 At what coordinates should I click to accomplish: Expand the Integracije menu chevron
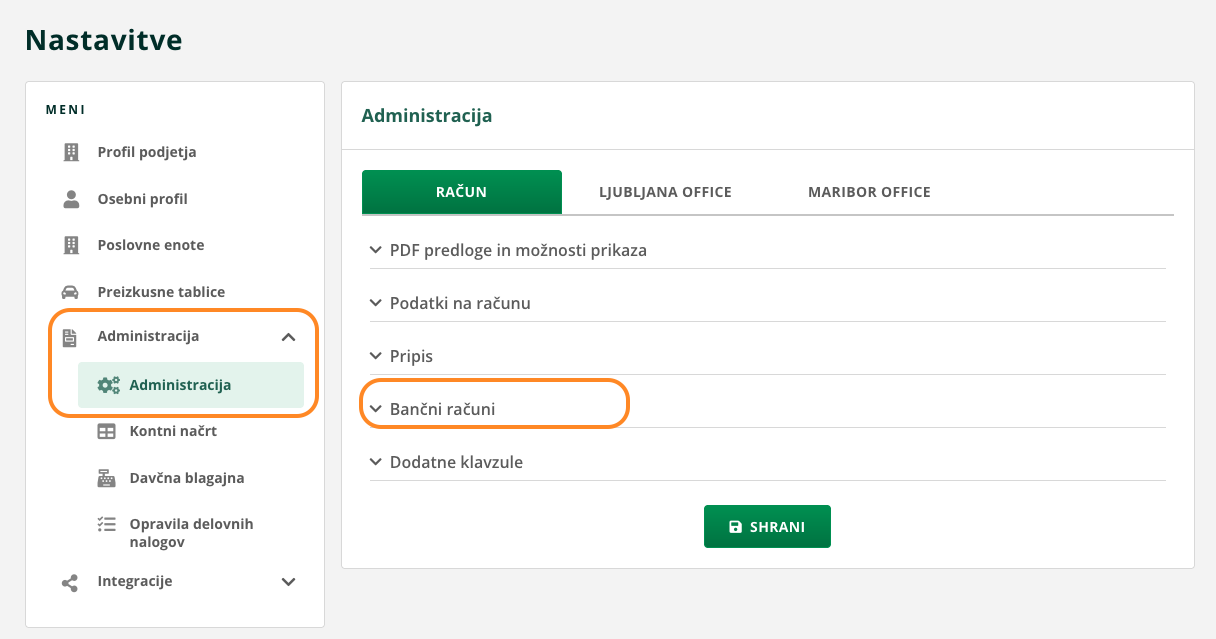point(288,582)
